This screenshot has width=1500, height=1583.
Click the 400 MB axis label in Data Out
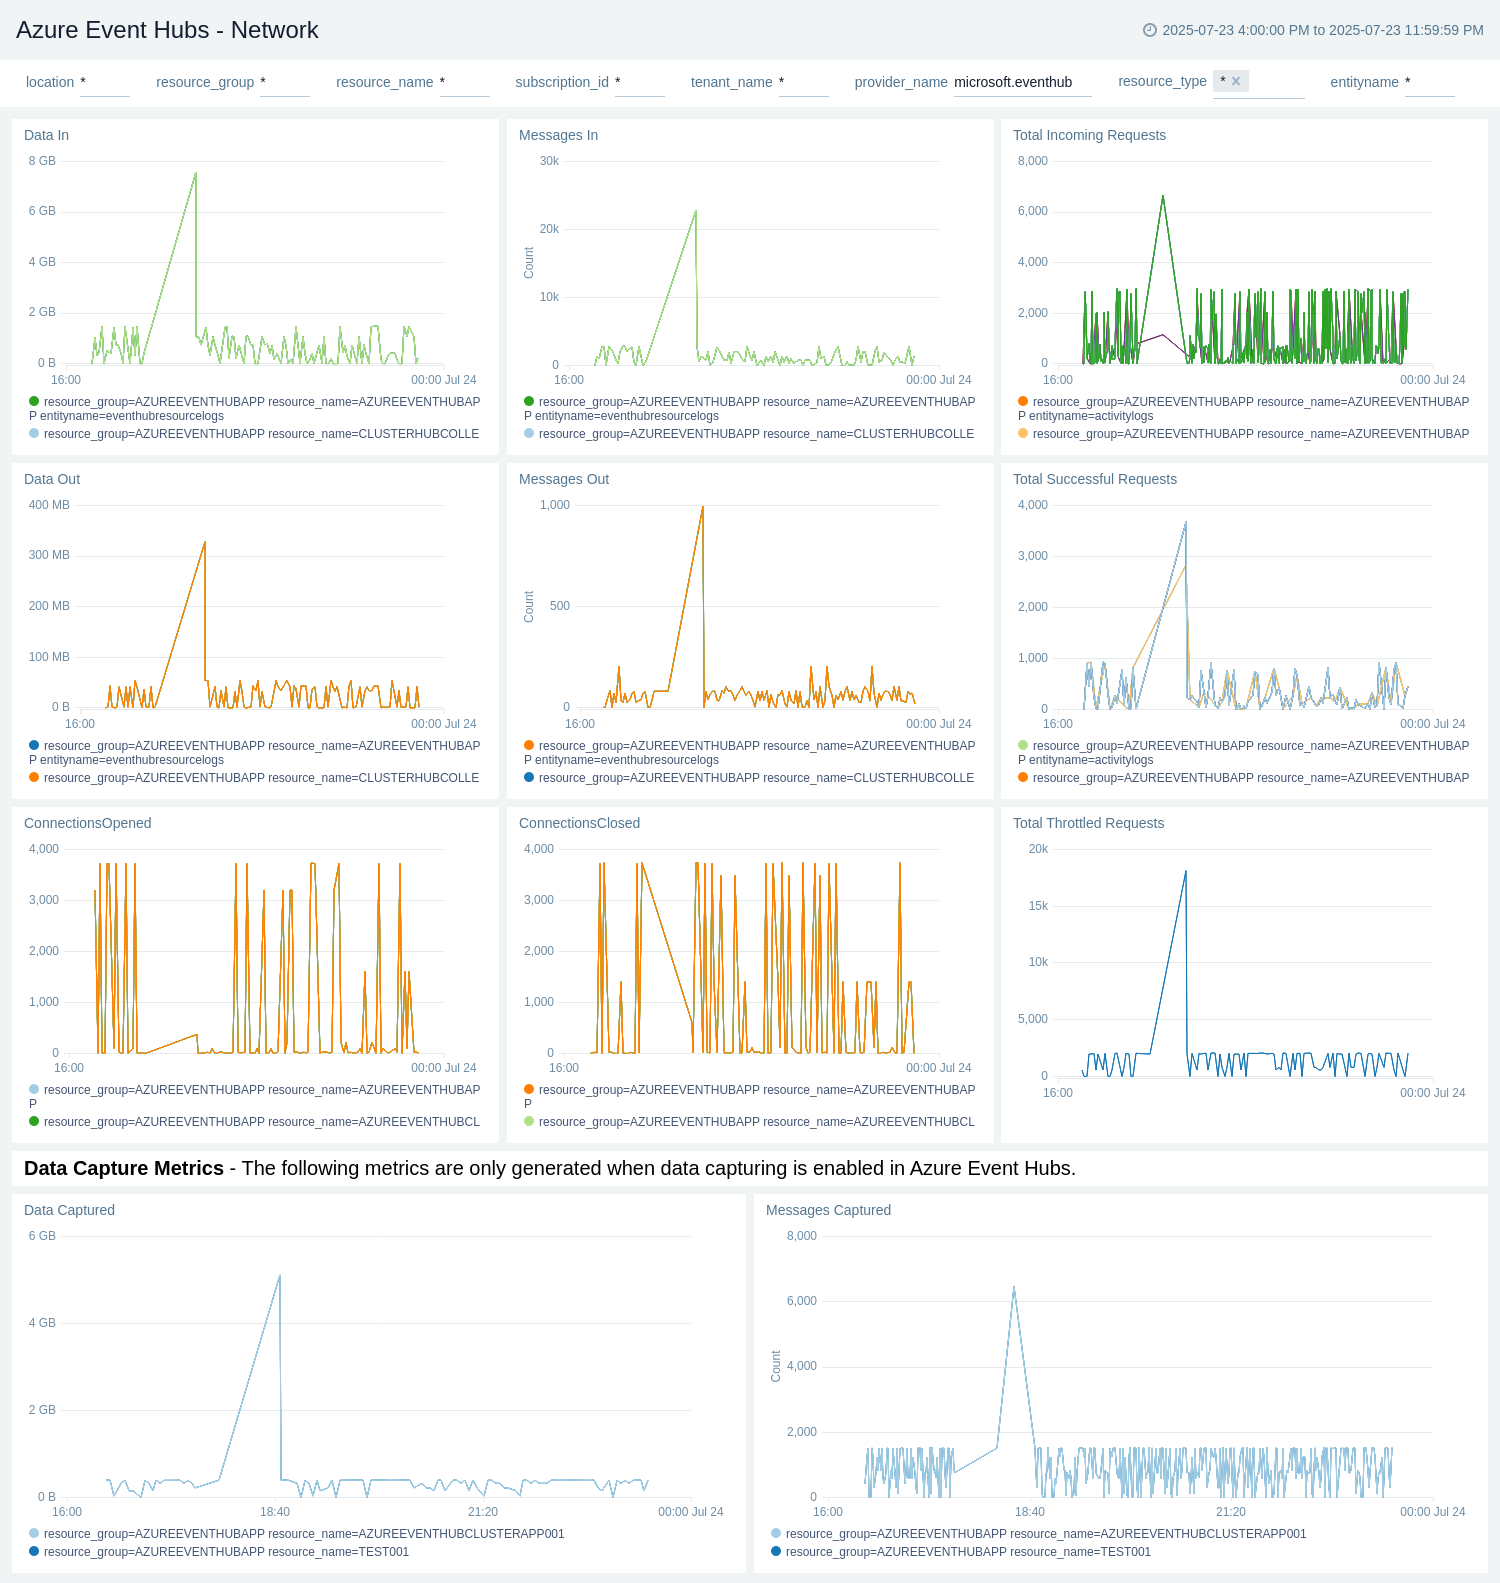pyautogui.click(x=49, y=505)
